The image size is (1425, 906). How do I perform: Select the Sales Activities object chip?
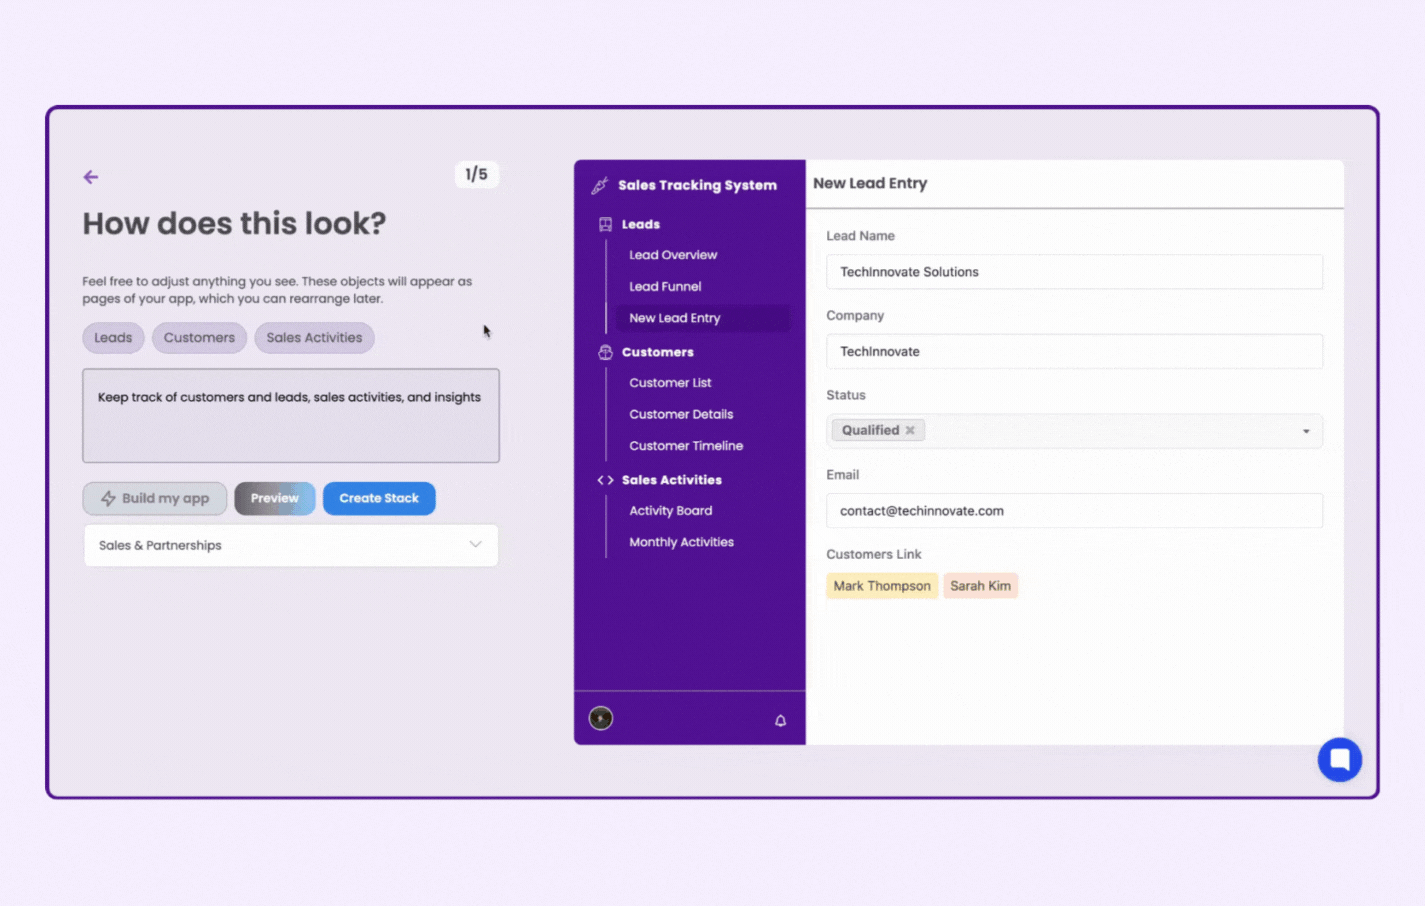[314, 338]
